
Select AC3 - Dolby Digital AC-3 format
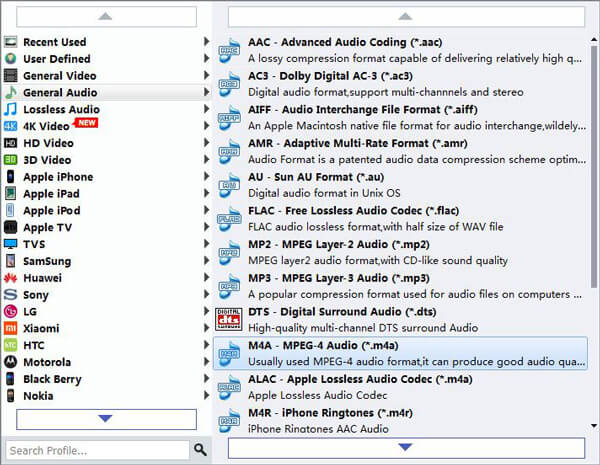click(401, 84)
